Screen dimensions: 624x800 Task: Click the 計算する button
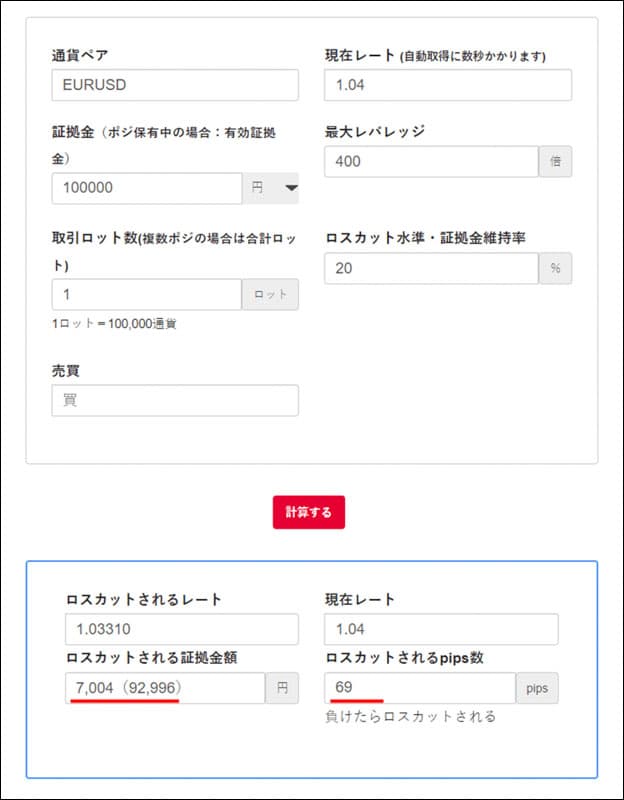coord(308,511)
